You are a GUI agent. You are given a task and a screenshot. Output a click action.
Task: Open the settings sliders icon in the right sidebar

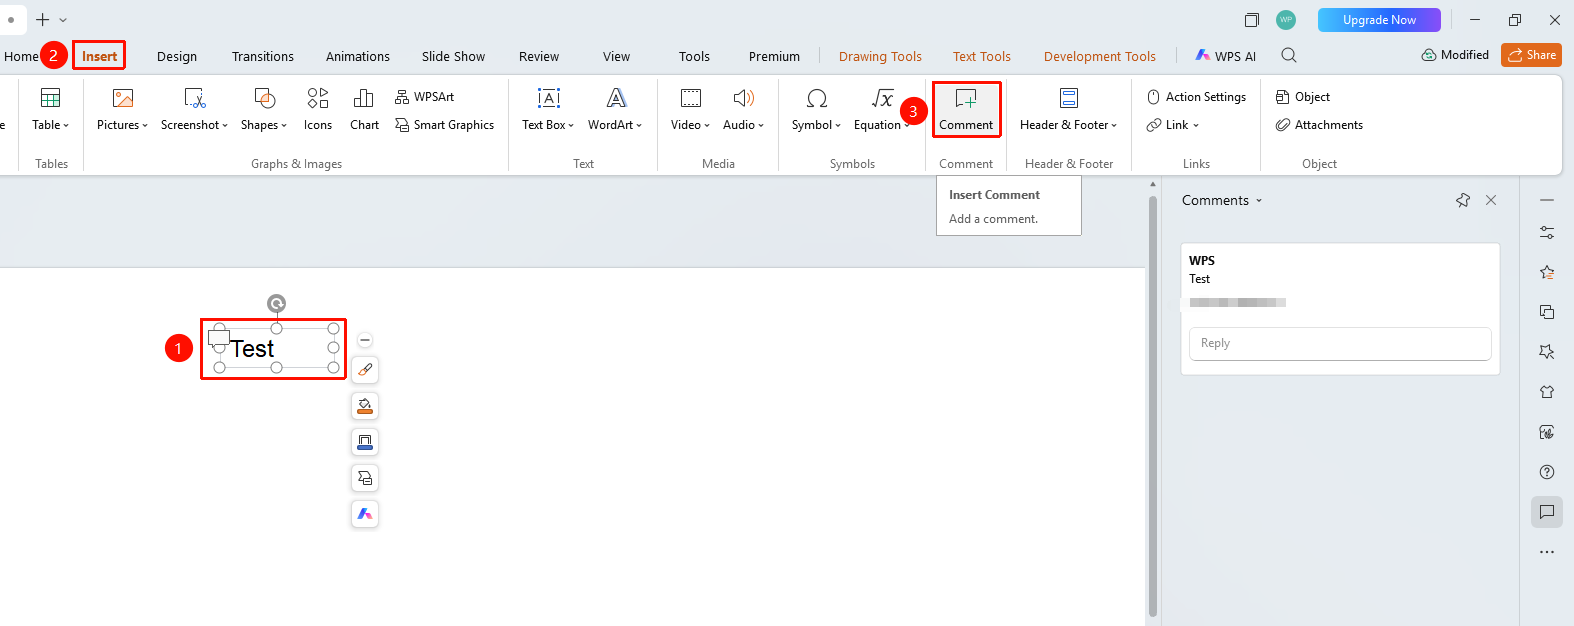[1547, 232]
